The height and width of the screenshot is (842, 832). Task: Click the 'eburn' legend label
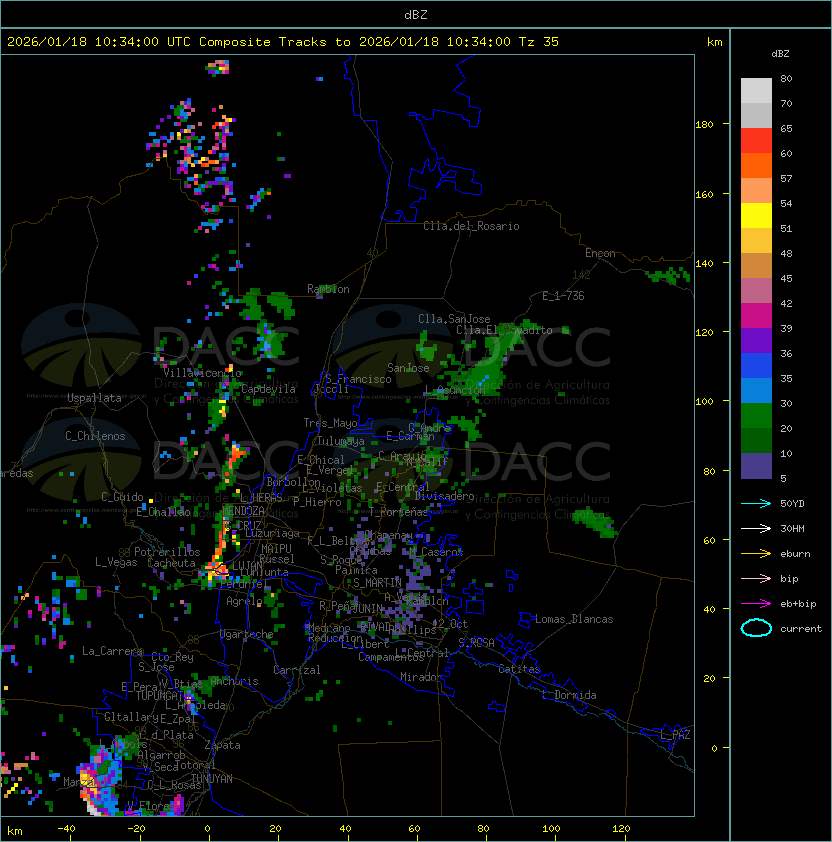(x=795, y=554)
